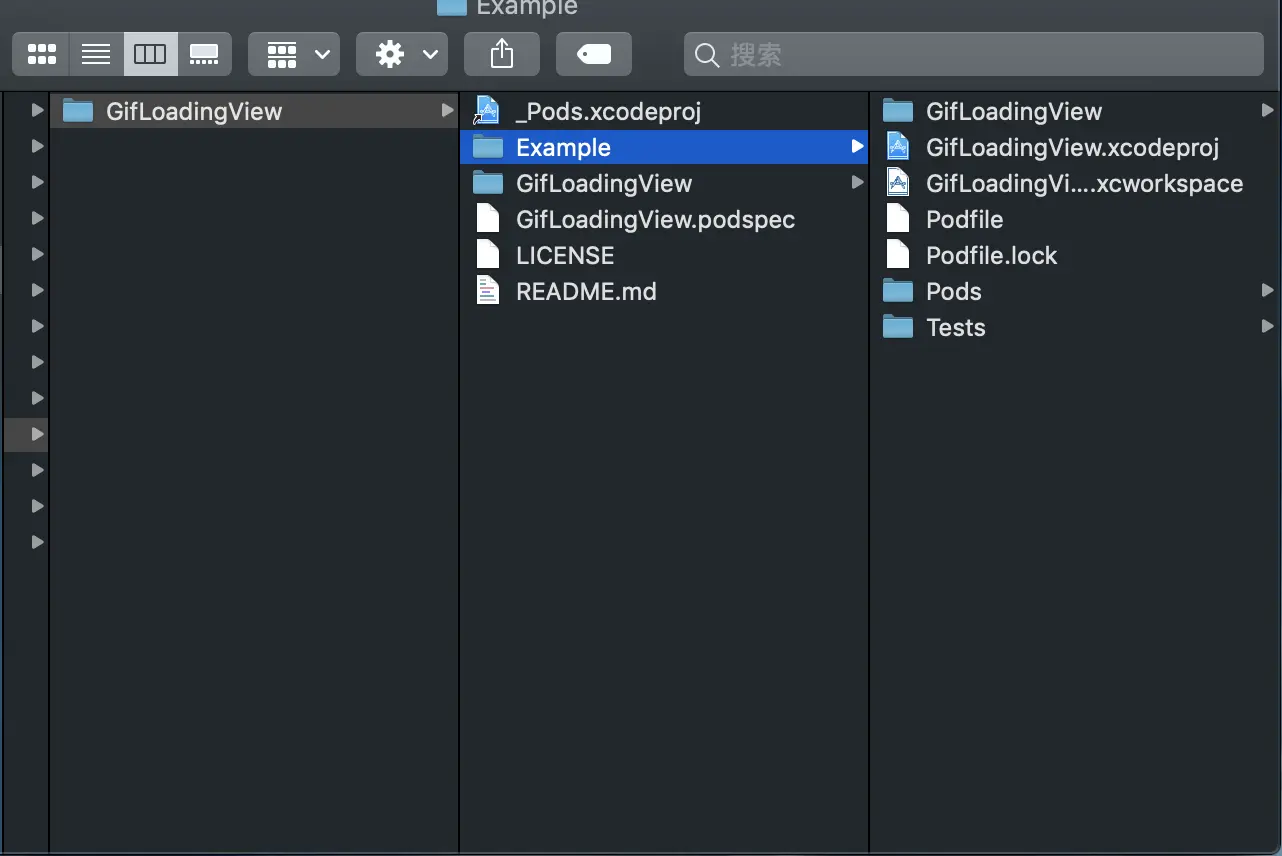Click the README.md document icon
The width and height of the screenshot is (1282, 856).
488,291
